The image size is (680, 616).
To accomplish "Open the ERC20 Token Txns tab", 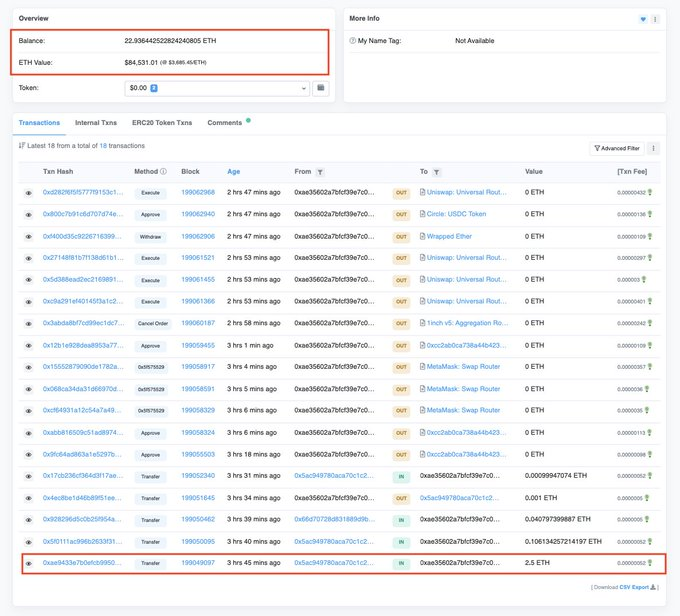I will [162, 123].
